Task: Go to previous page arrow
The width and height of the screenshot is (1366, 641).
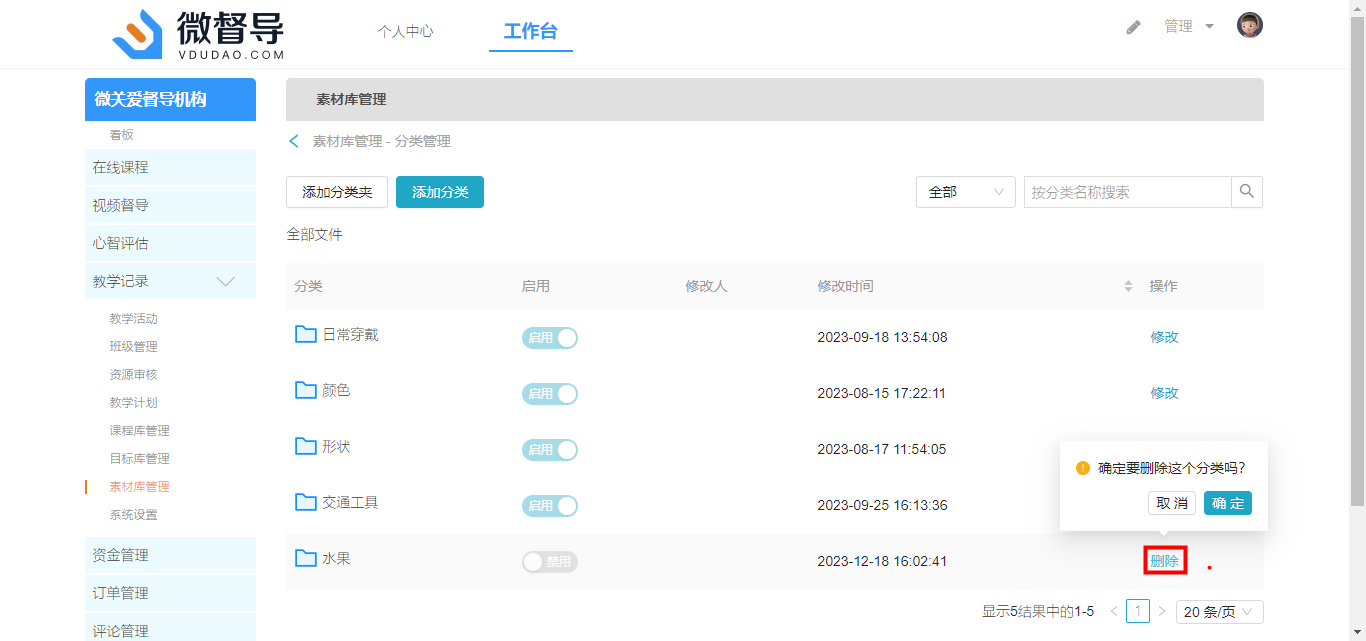Action: [1114, 611]
